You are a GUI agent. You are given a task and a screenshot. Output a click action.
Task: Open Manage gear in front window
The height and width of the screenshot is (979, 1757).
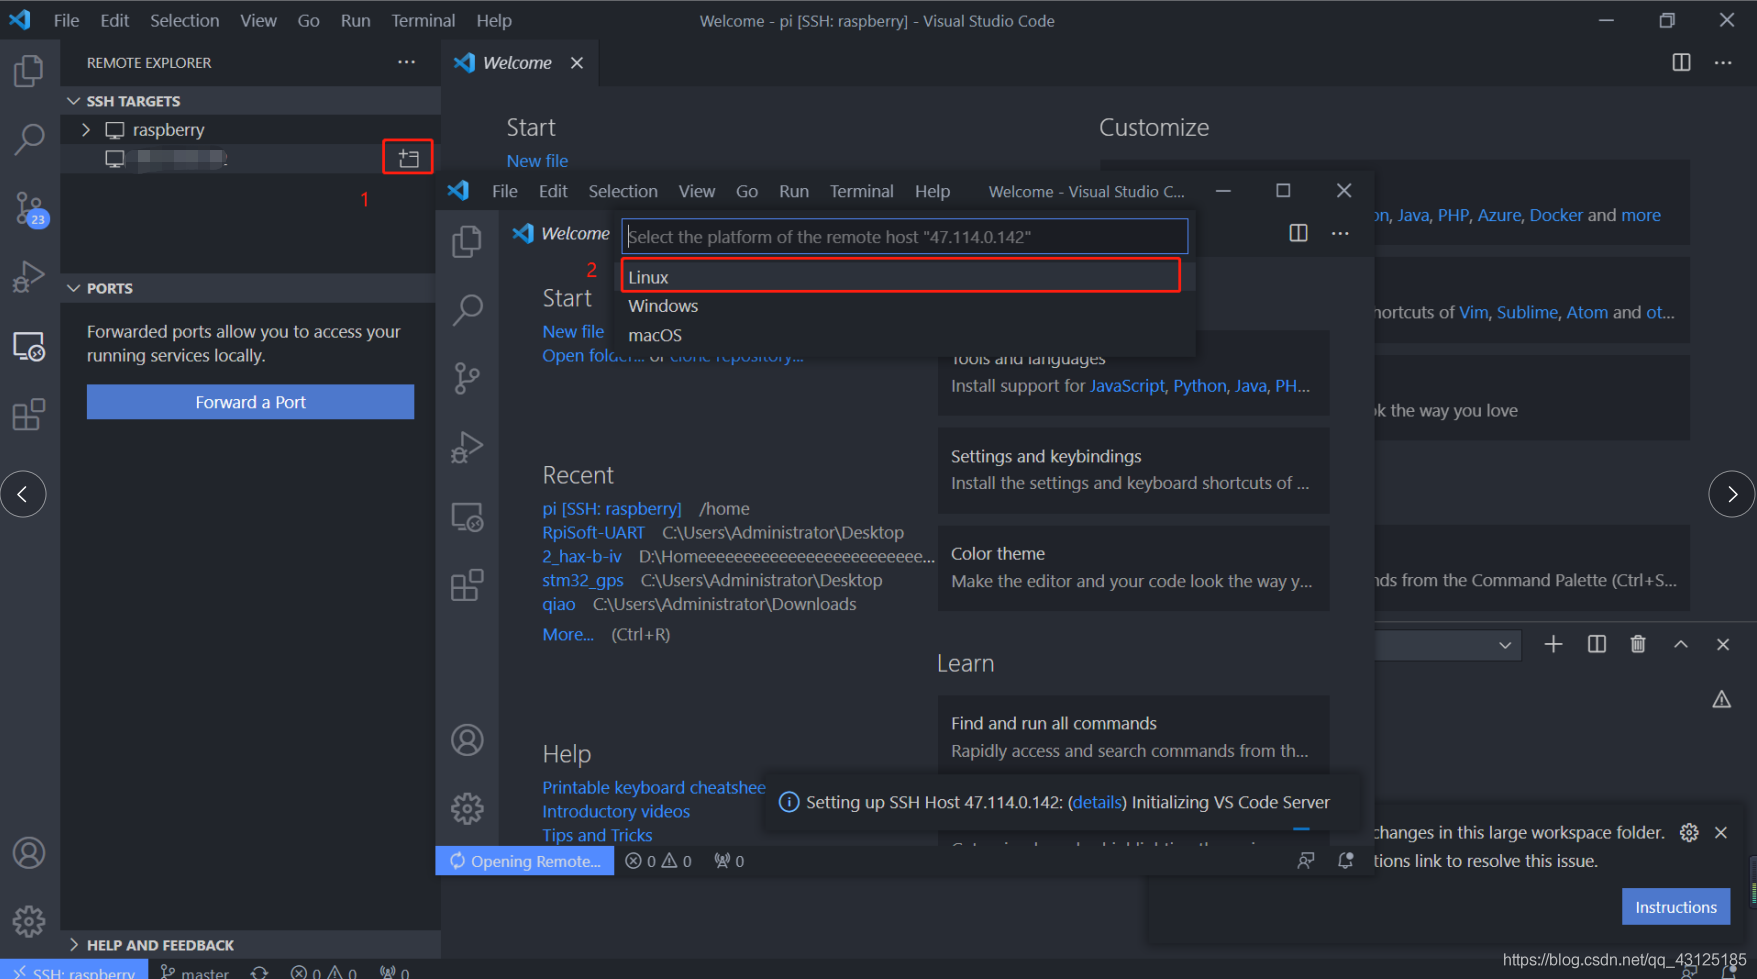[467, 808]
